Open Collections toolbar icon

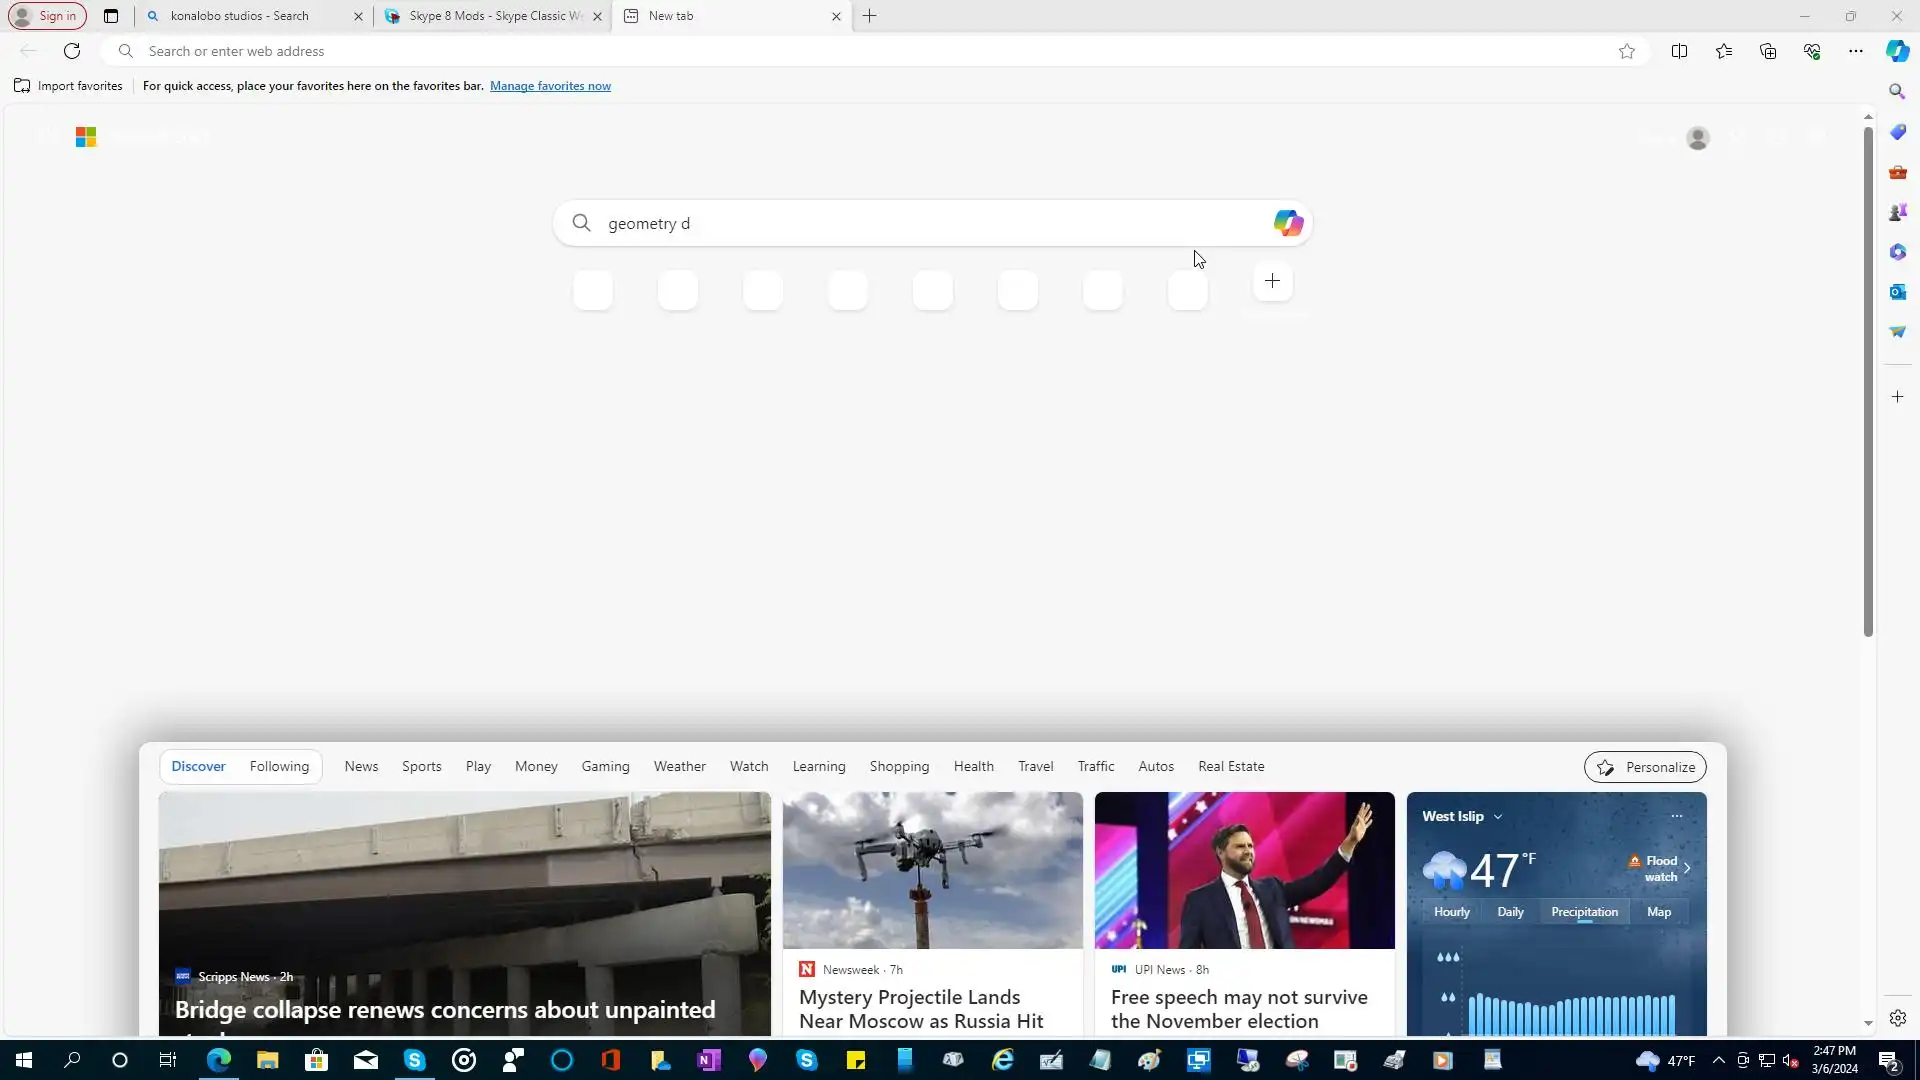[1768, 51]
